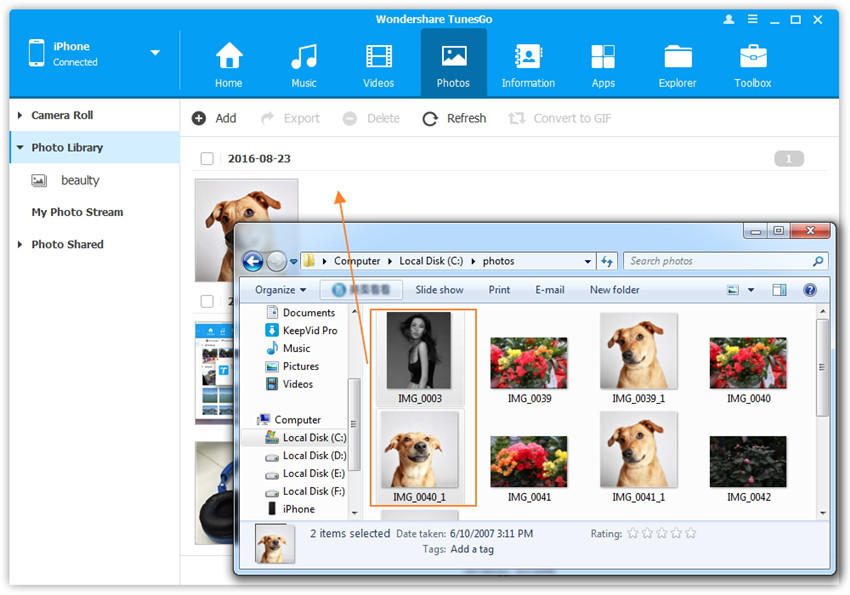Open the Music section icon
Screen dimensions: 850x595
[x=303, y=56]
